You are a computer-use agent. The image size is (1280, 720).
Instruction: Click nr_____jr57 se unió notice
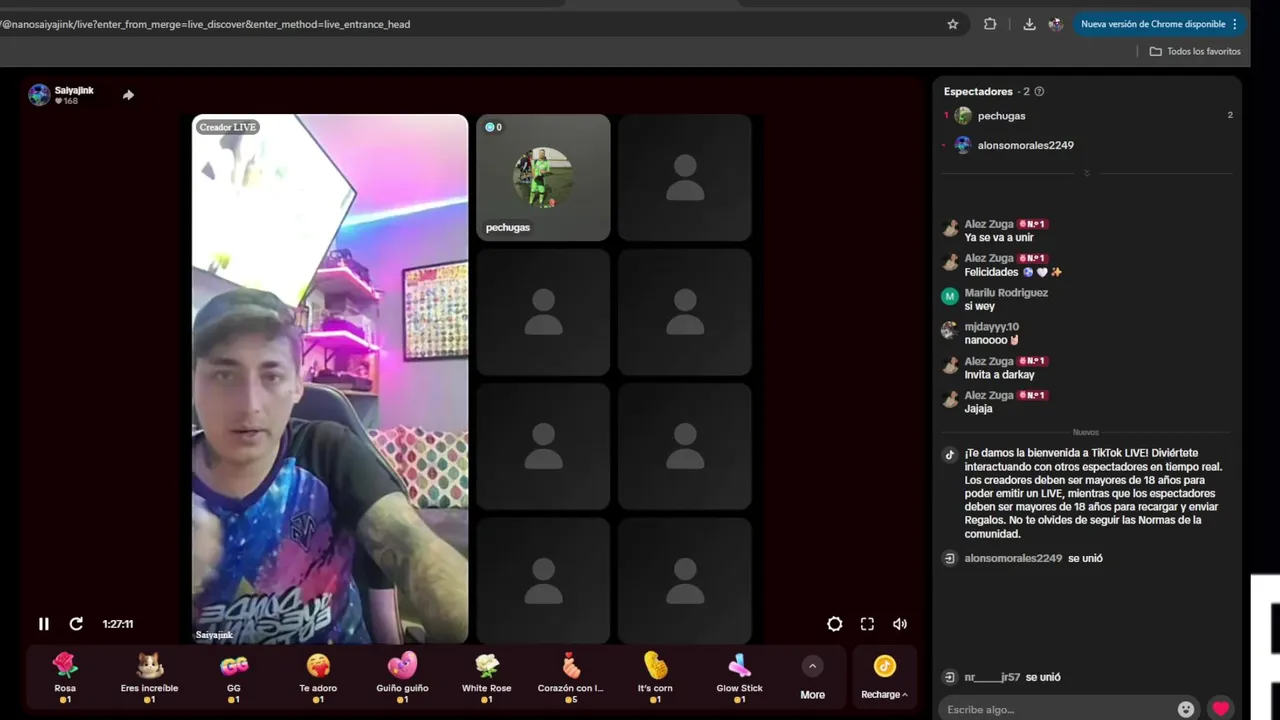[x=1002, y=677]
